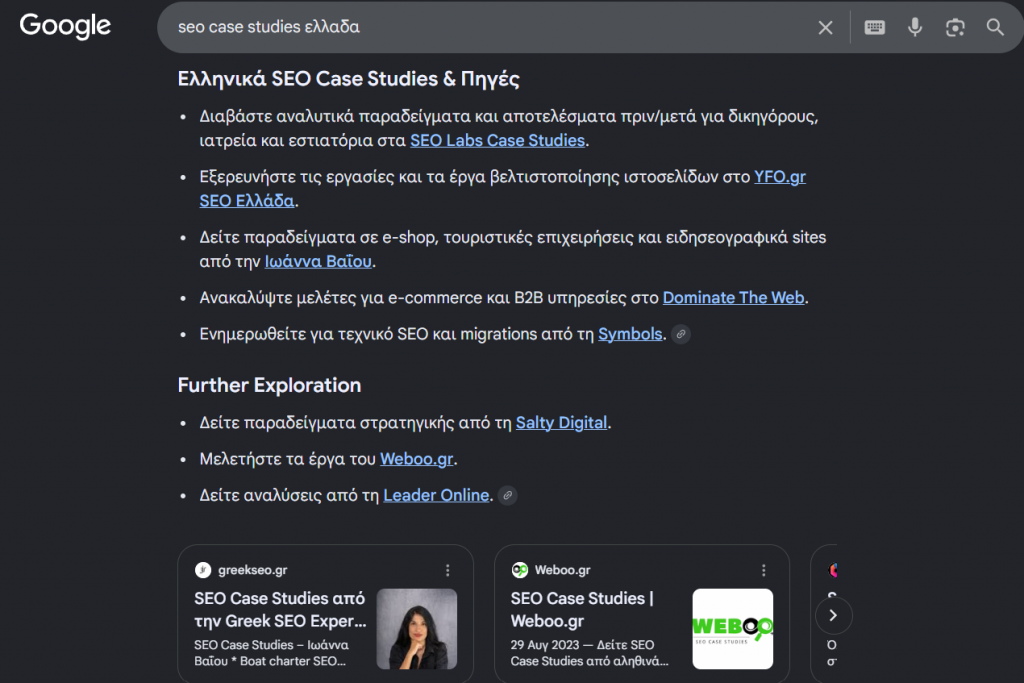The height and width of the screenshot is (683, 1024).
Task: Show next source cards with the arrow
Action: (x=833, y=615)
